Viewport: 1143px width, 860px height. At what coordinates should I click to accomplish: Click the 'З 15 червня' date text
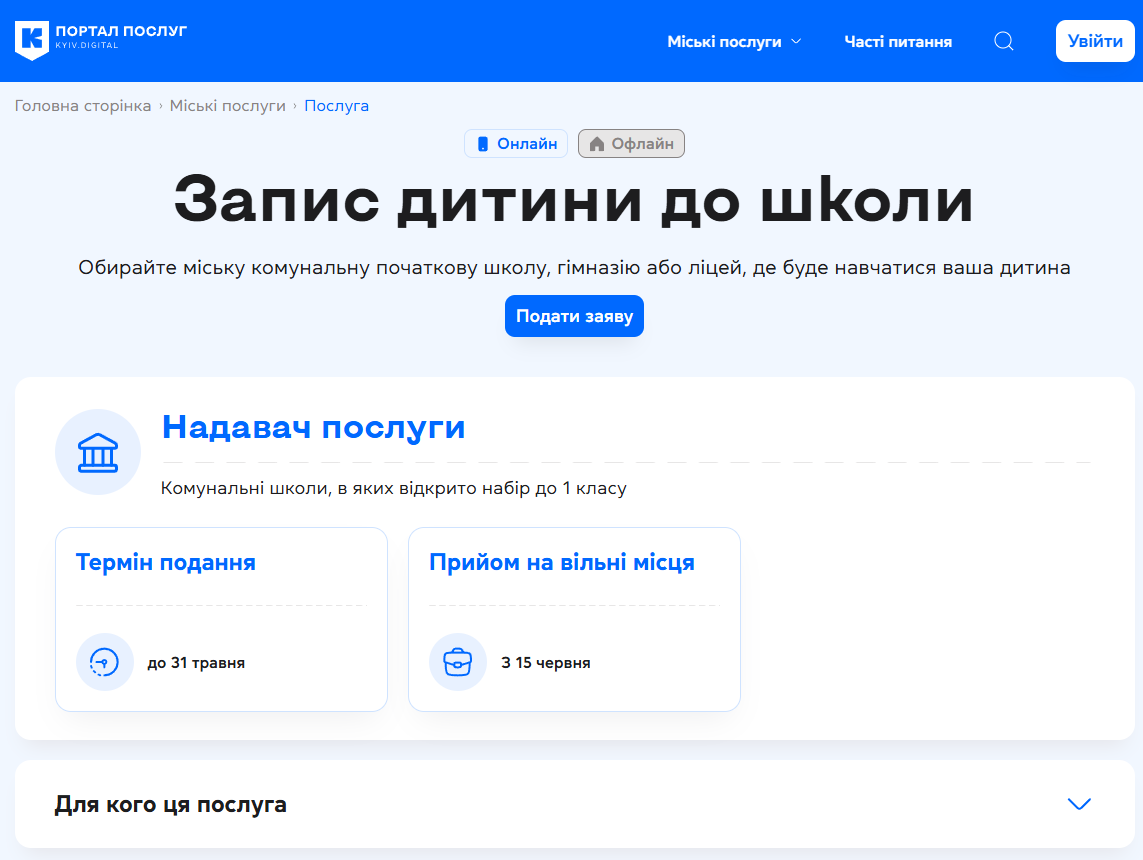pyautogui.click(x=546, y=663)
